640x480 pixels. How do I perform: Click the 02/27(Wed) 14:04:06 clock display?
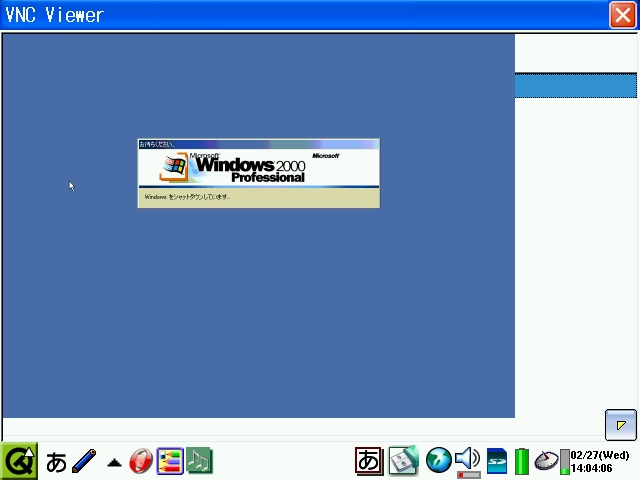click(x=600, y=462)
